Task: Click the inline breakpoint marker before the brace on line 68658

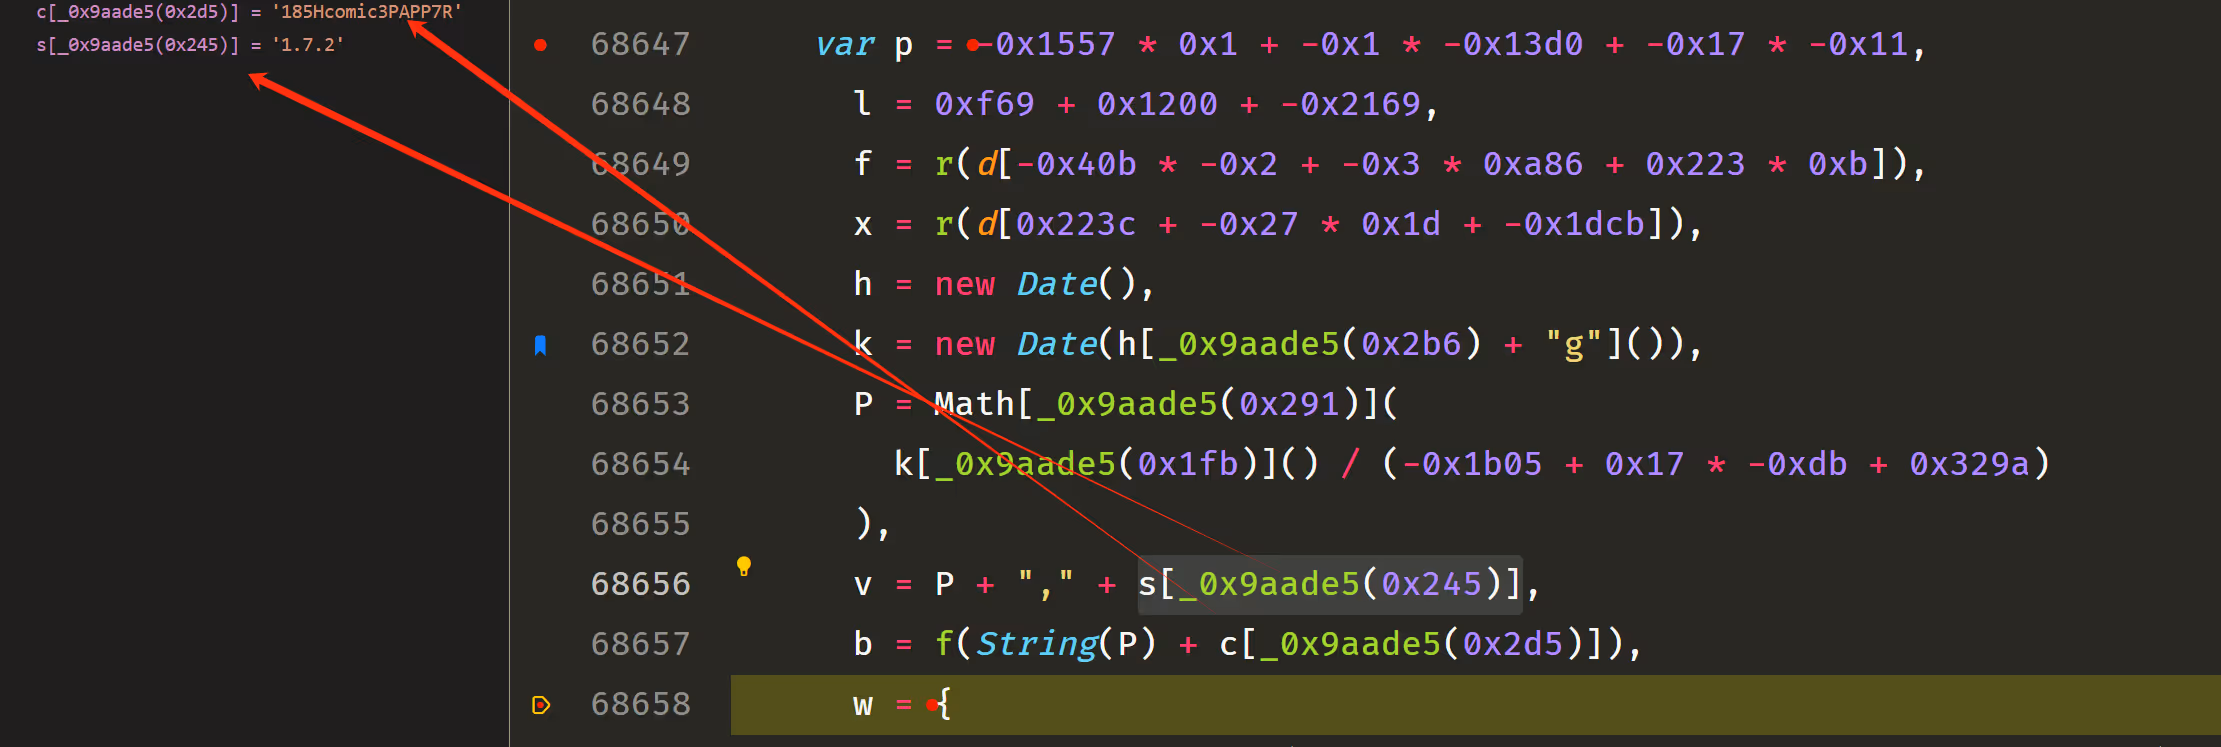Action: click(932, 705)
